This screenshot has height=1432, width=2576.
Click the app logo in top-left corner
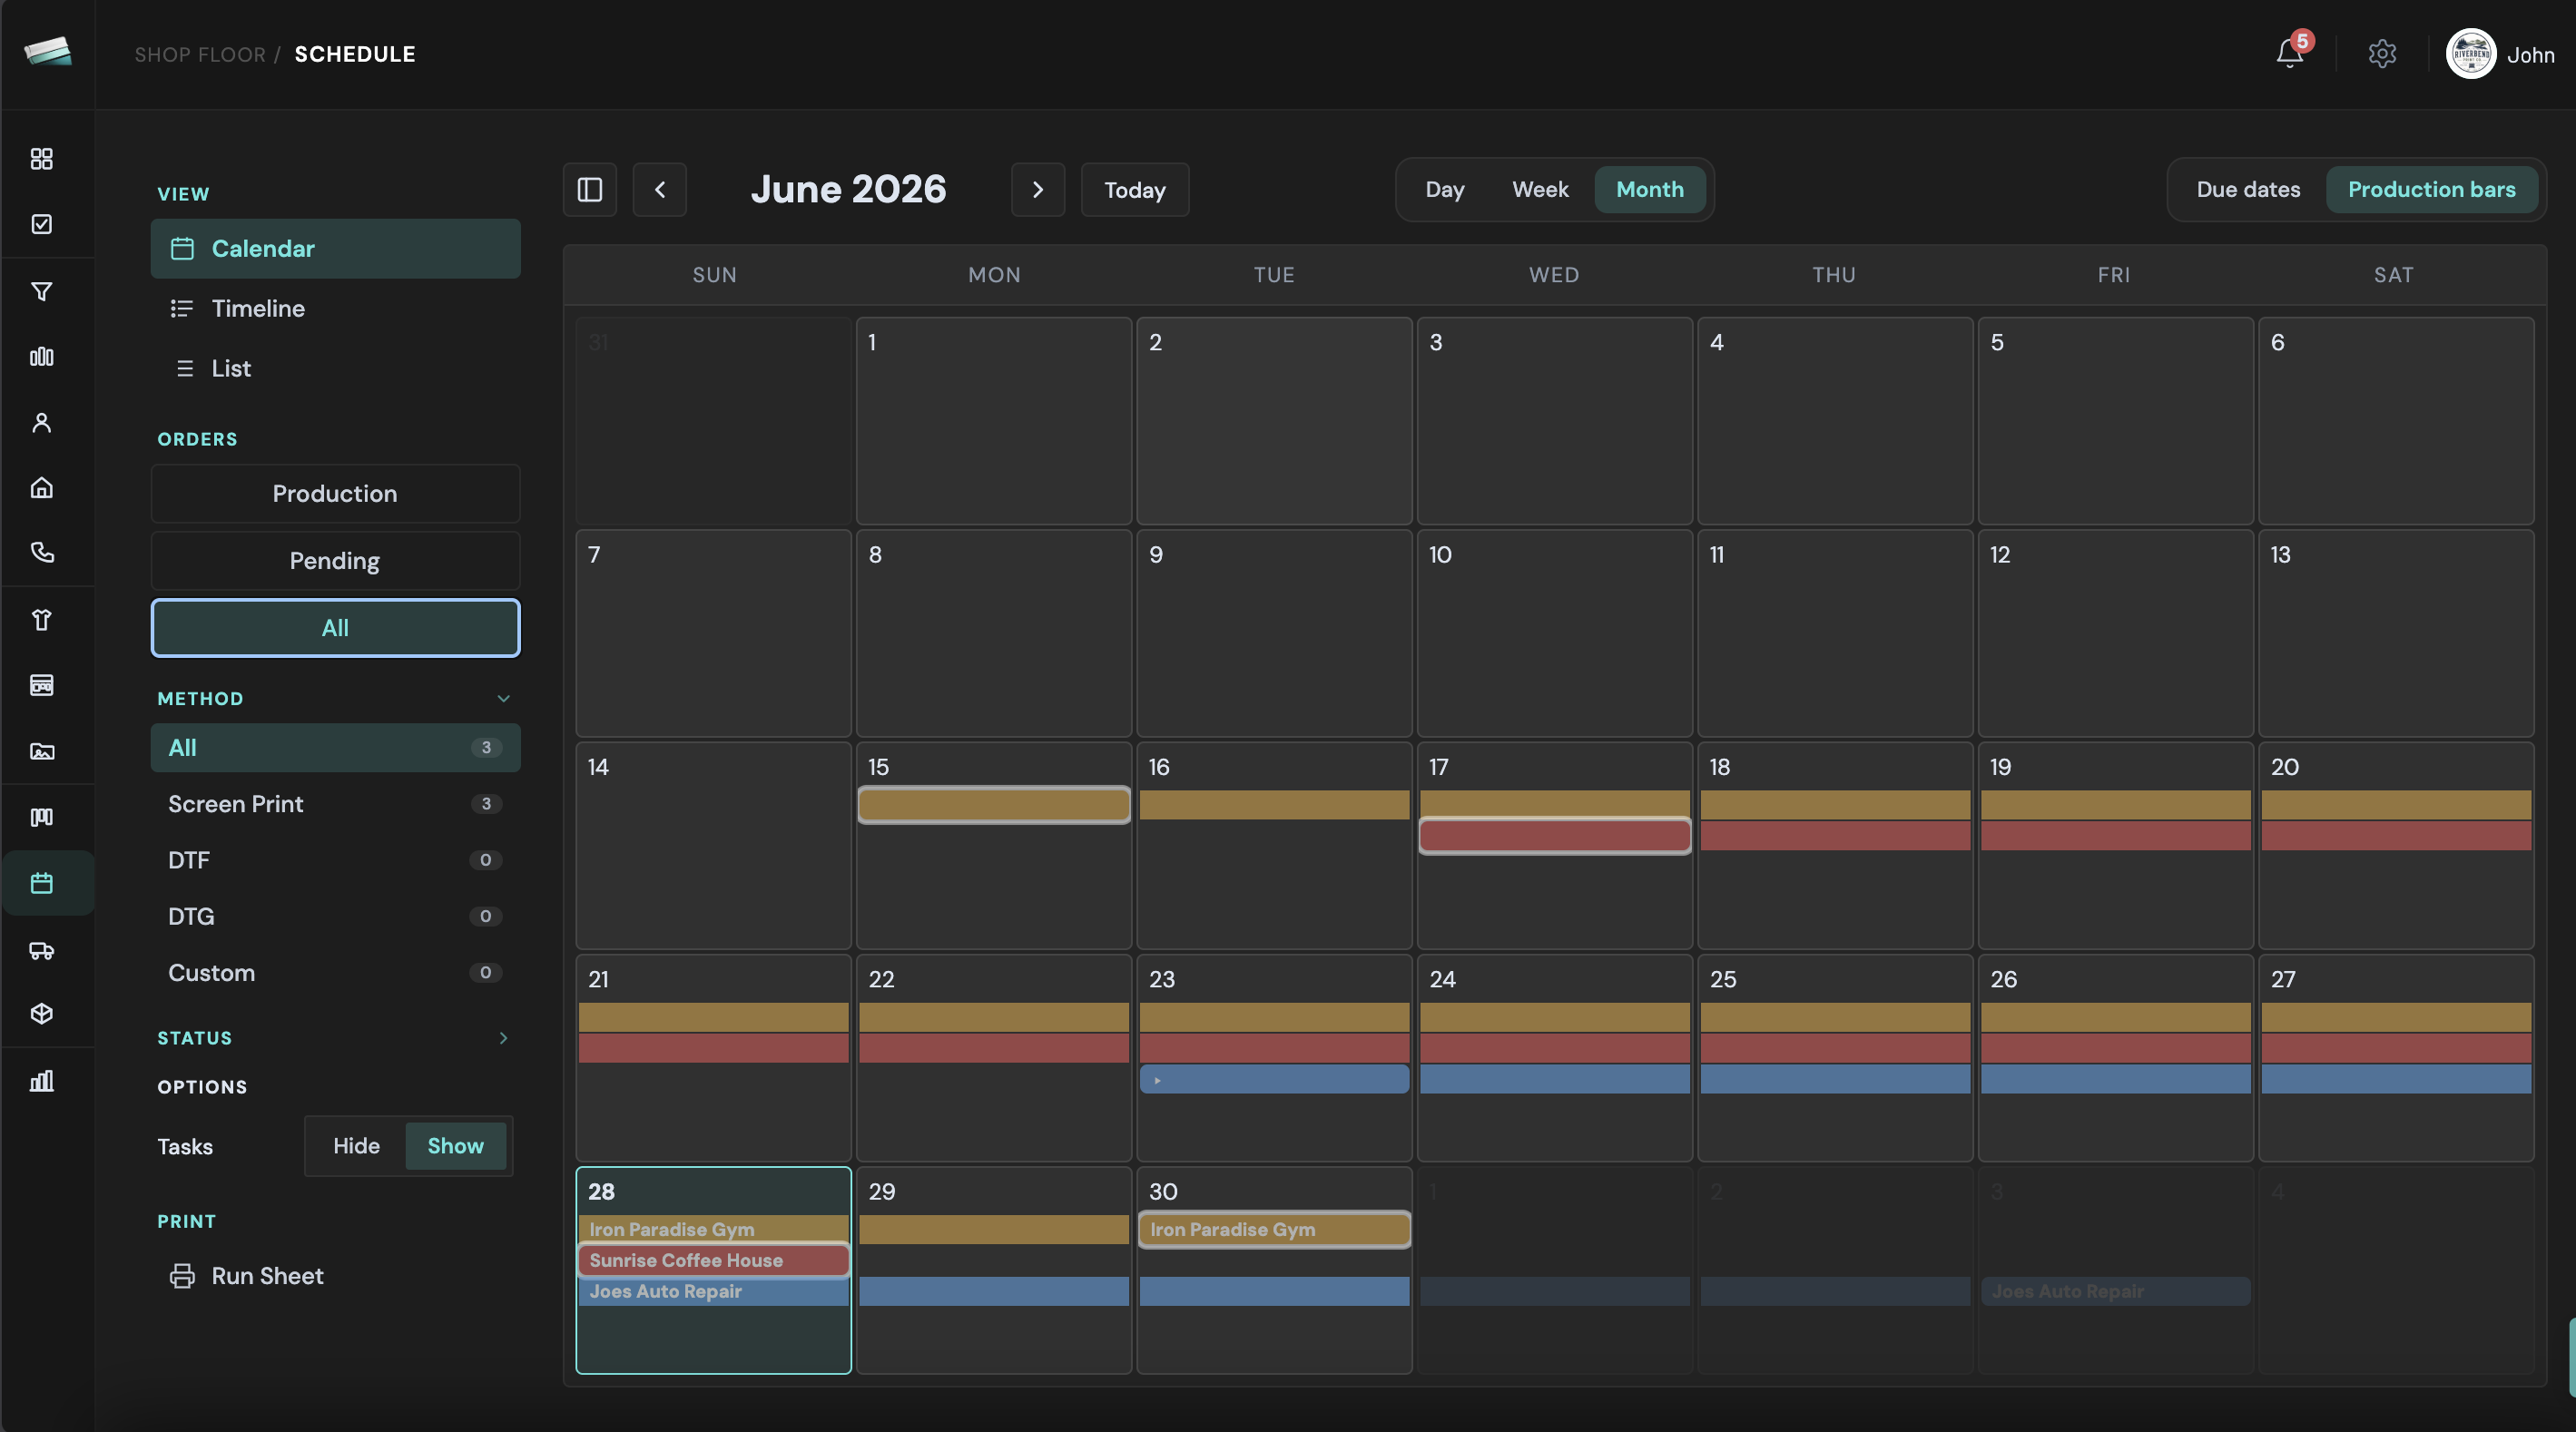coord(47,52)
